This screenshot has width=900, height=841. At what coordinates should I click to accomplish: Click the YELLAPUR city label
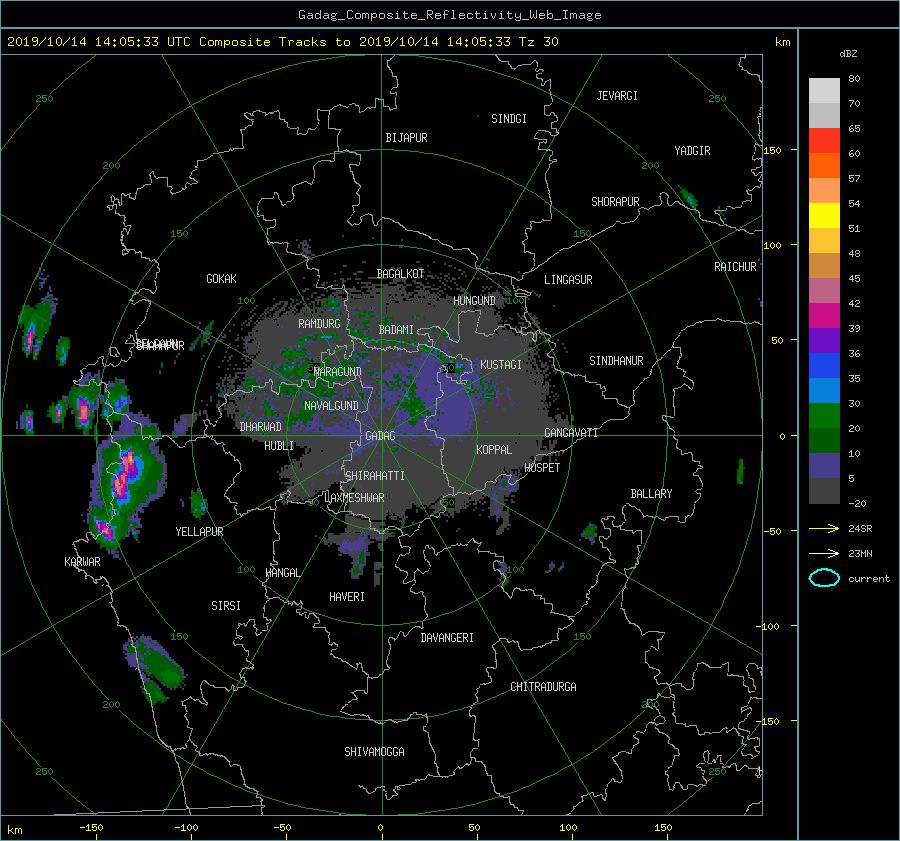[x=199, y=532]
